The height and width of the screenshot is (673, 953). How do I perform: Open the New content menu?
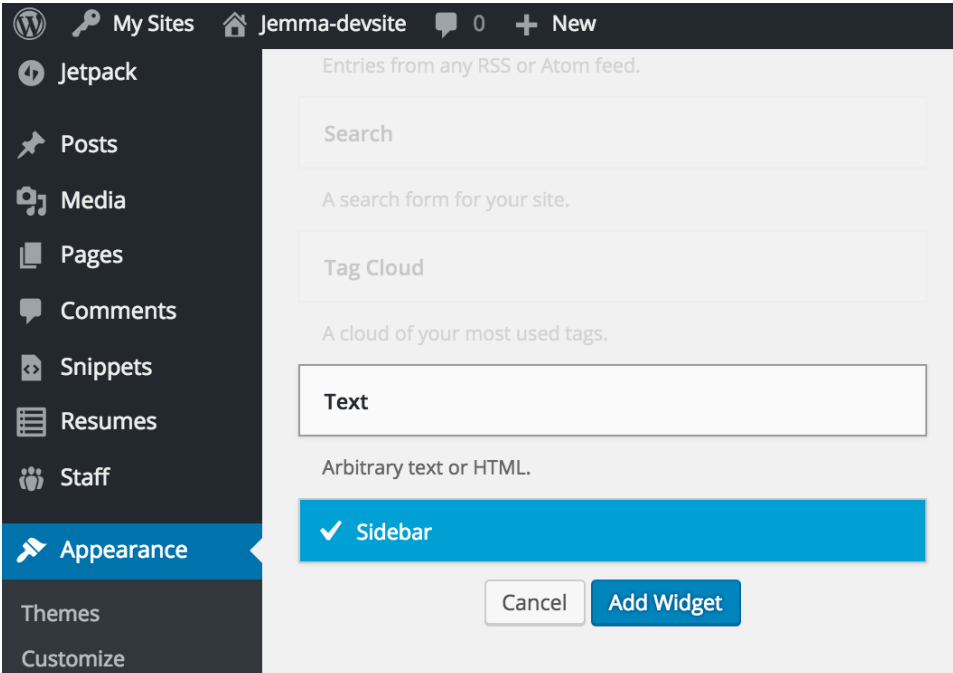coord(555,24)
